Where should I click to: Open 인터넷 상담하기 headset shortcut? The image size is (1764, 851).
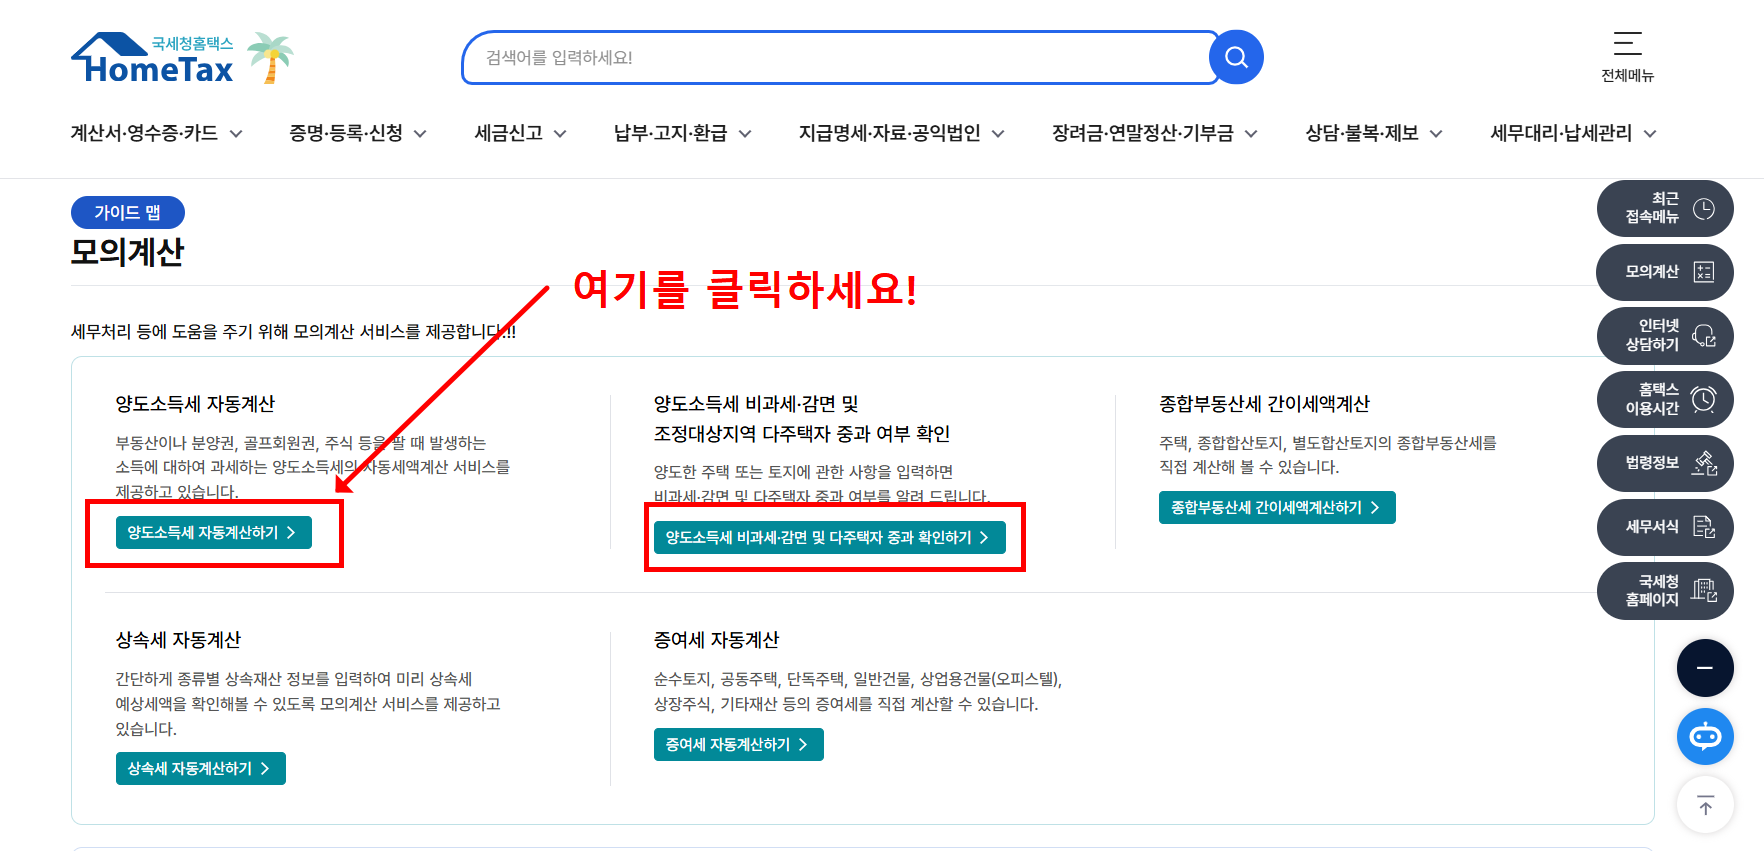1665,336
